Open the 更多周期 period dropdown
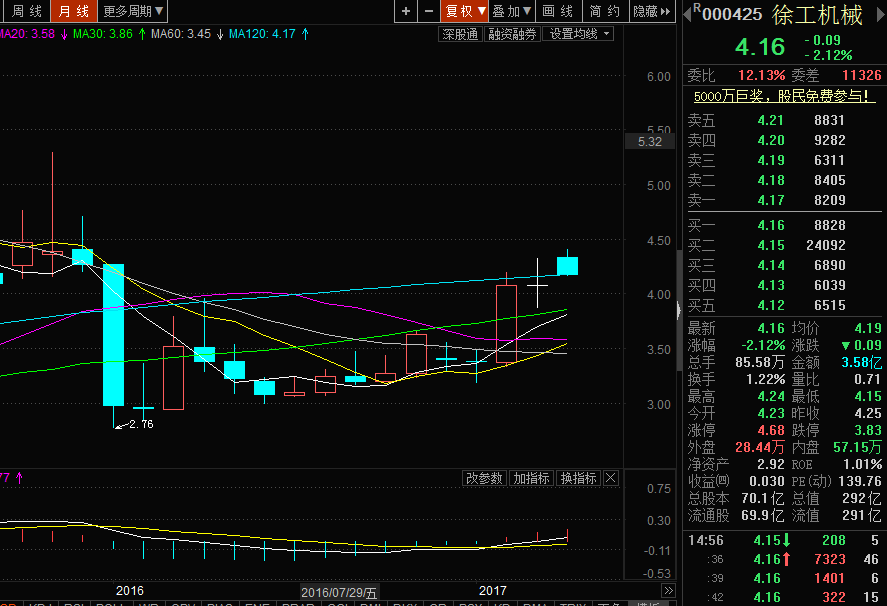887x606 pixels. tap(134, 11)
